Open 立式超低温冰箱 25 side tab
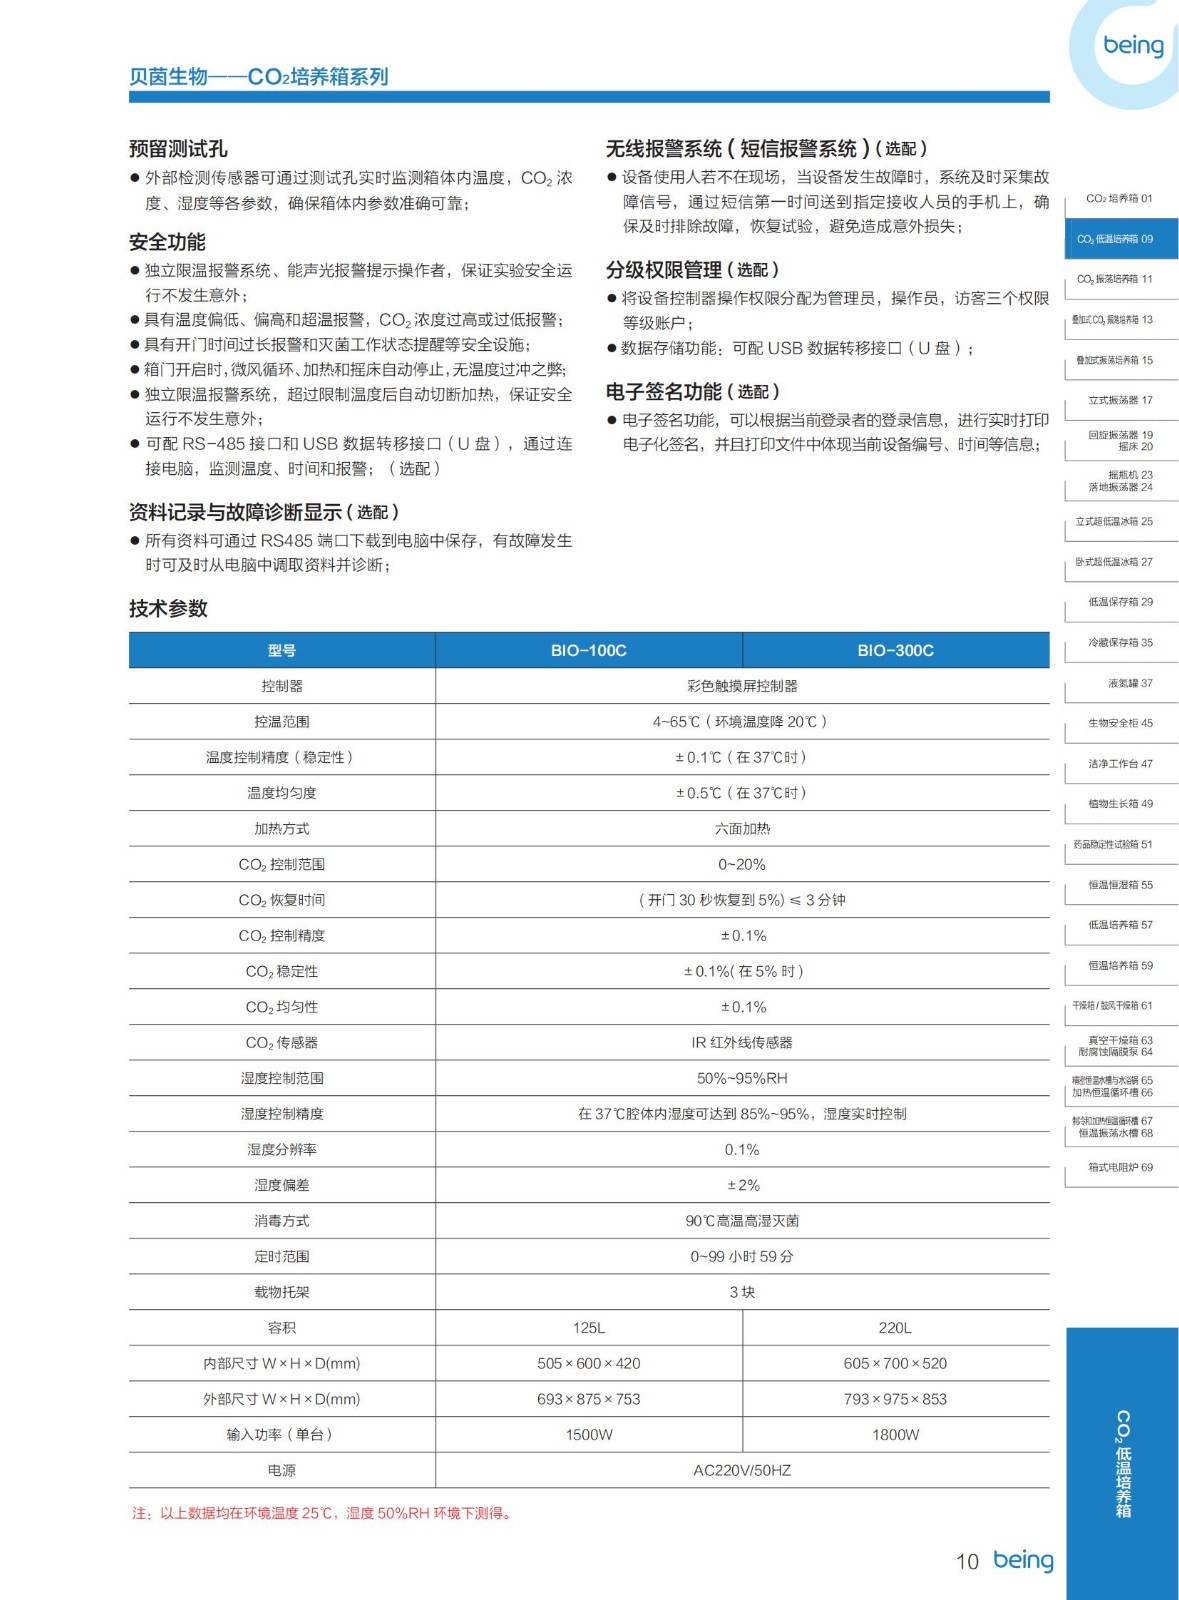Screen dimensions: 1179x1600 (1119, 522)
